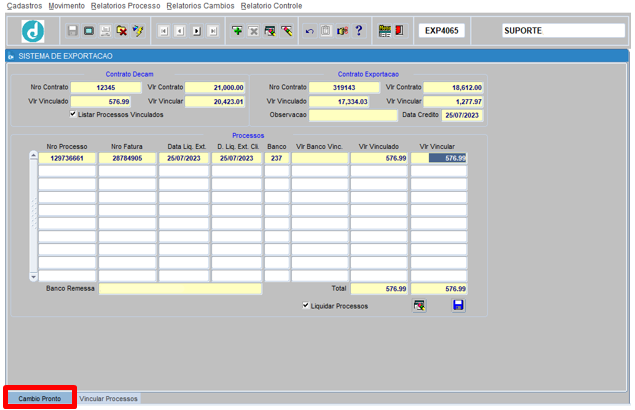635x410 pixels.
Task: Open the Movimento menu
Action: [67, 6]
